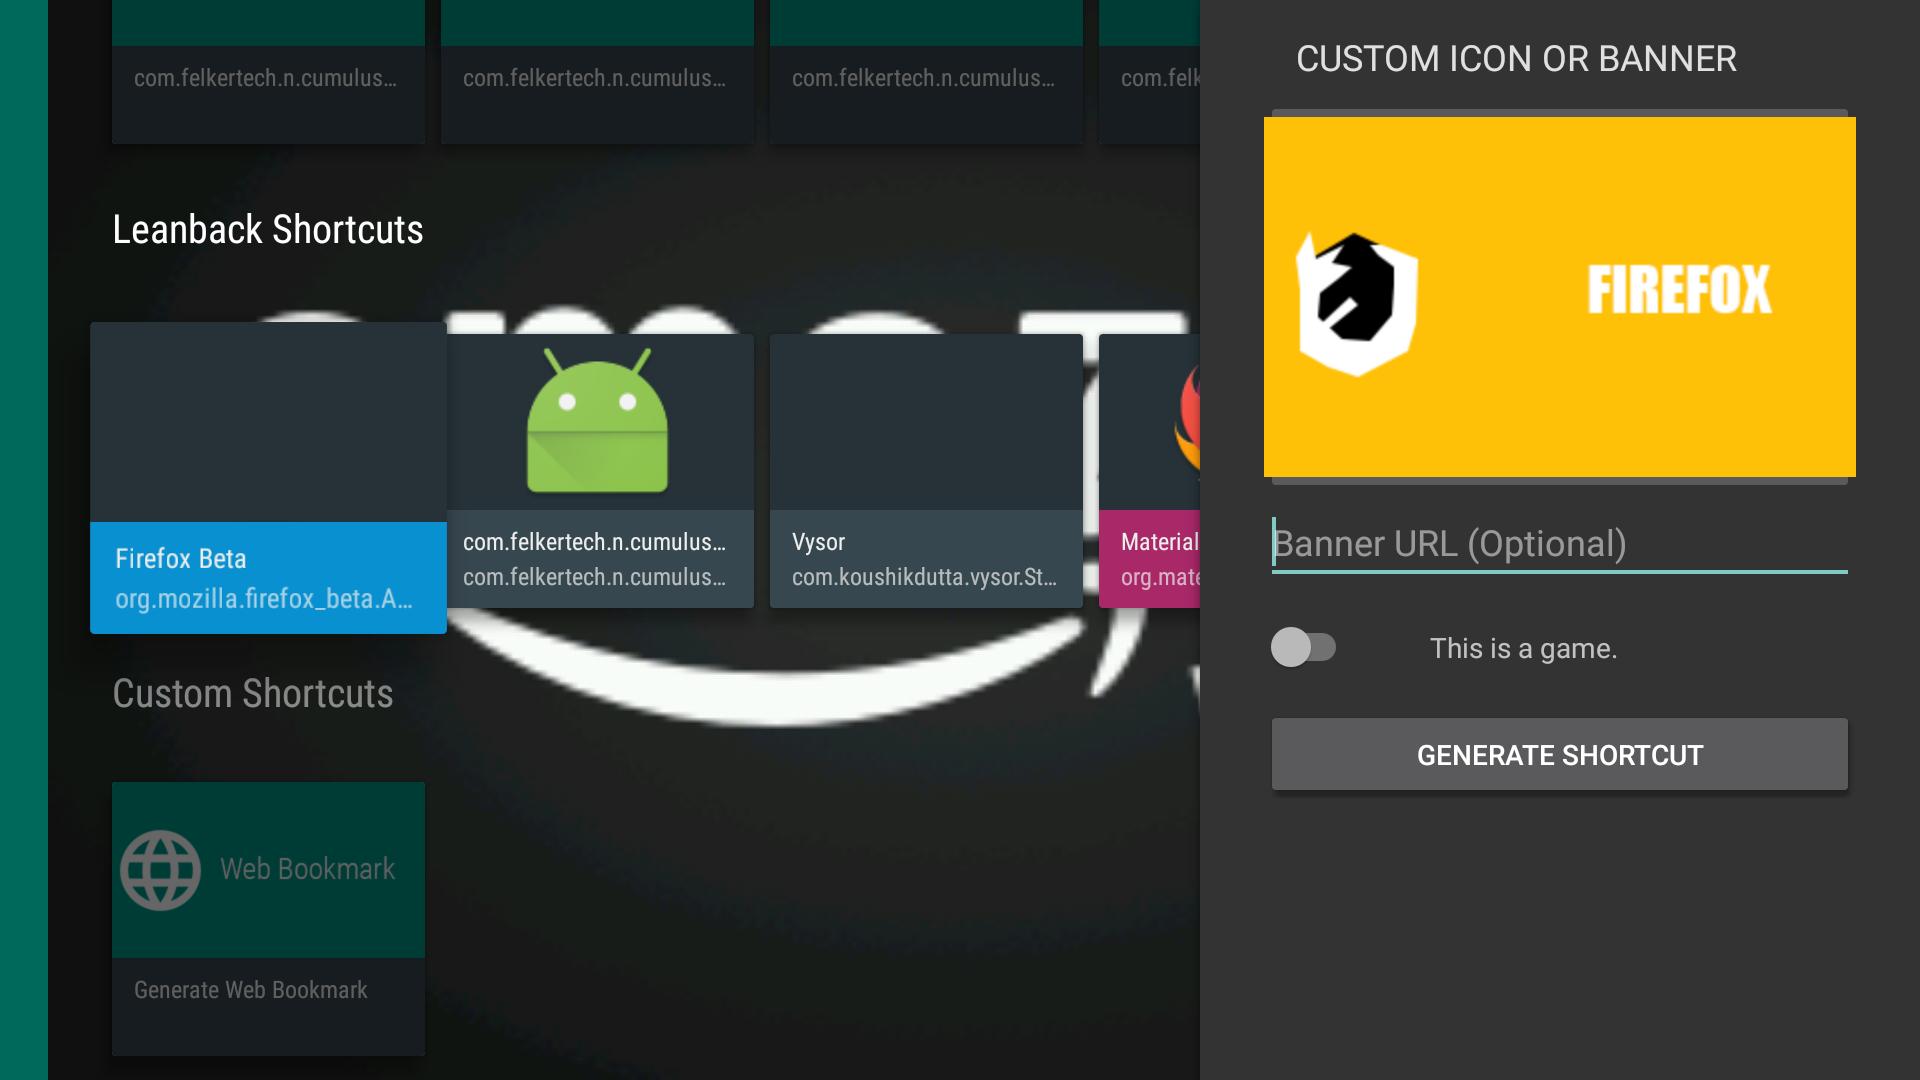1920x1080 pixels.
Task: Click the Firefox shield logo in banner
Action: click(1356, 303)
